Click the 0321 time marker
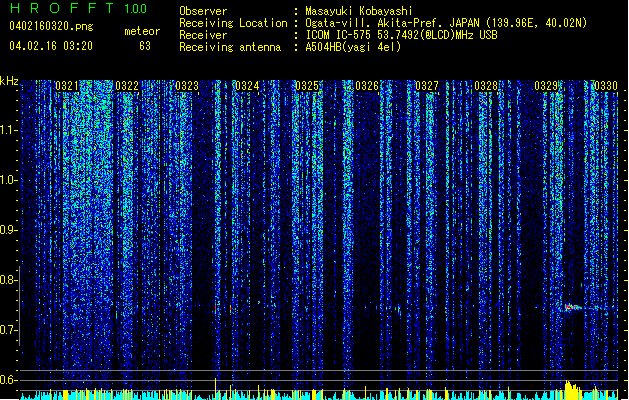The height and width of the screenshot is (400, 629). [x=67, y=86]
